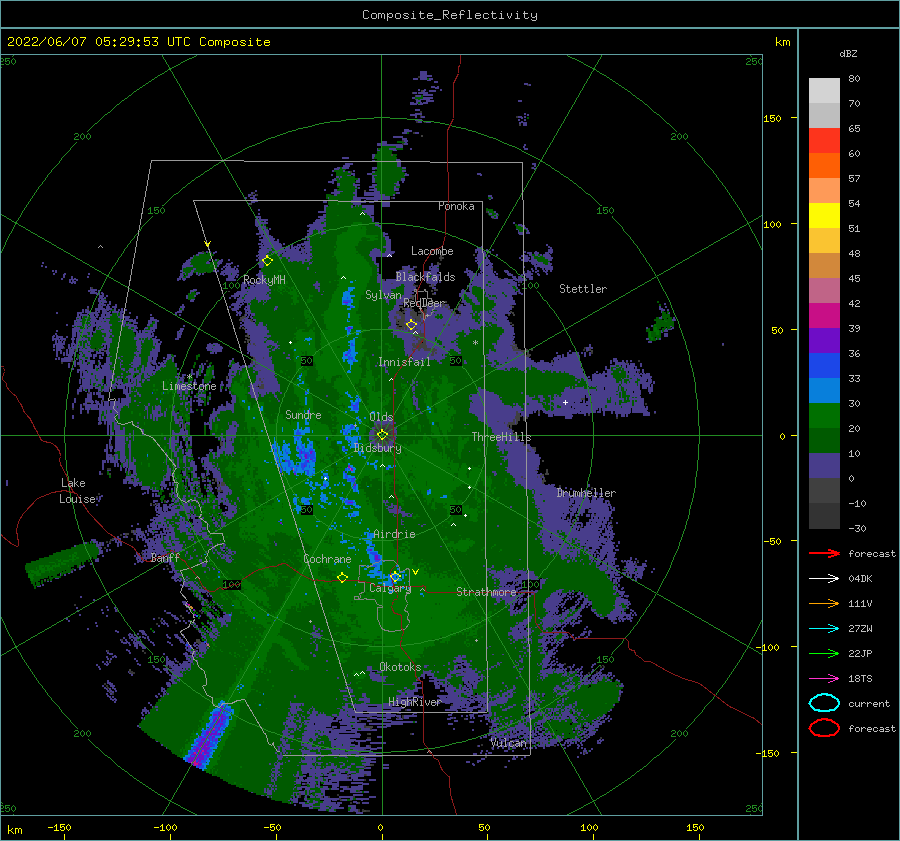Click the km label at top right

click(x=782, y=42)
